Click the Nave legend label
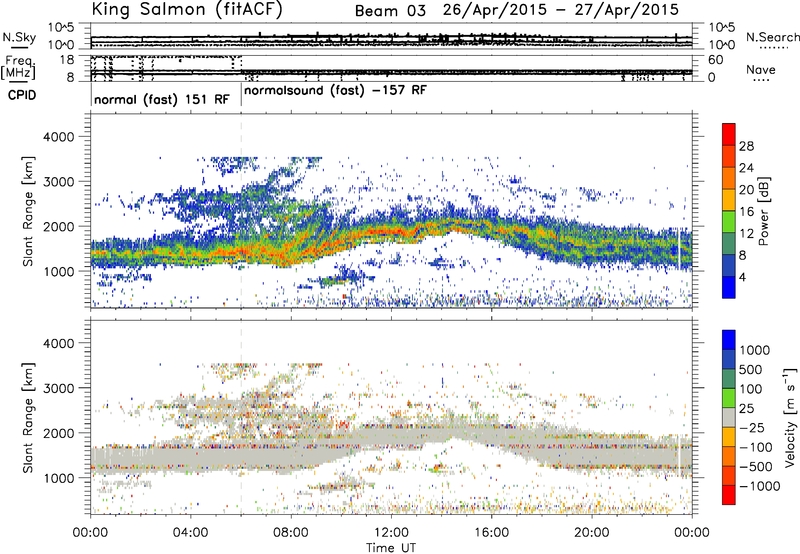This screenshot has width=800, height=554. click(x=761, y=70)
